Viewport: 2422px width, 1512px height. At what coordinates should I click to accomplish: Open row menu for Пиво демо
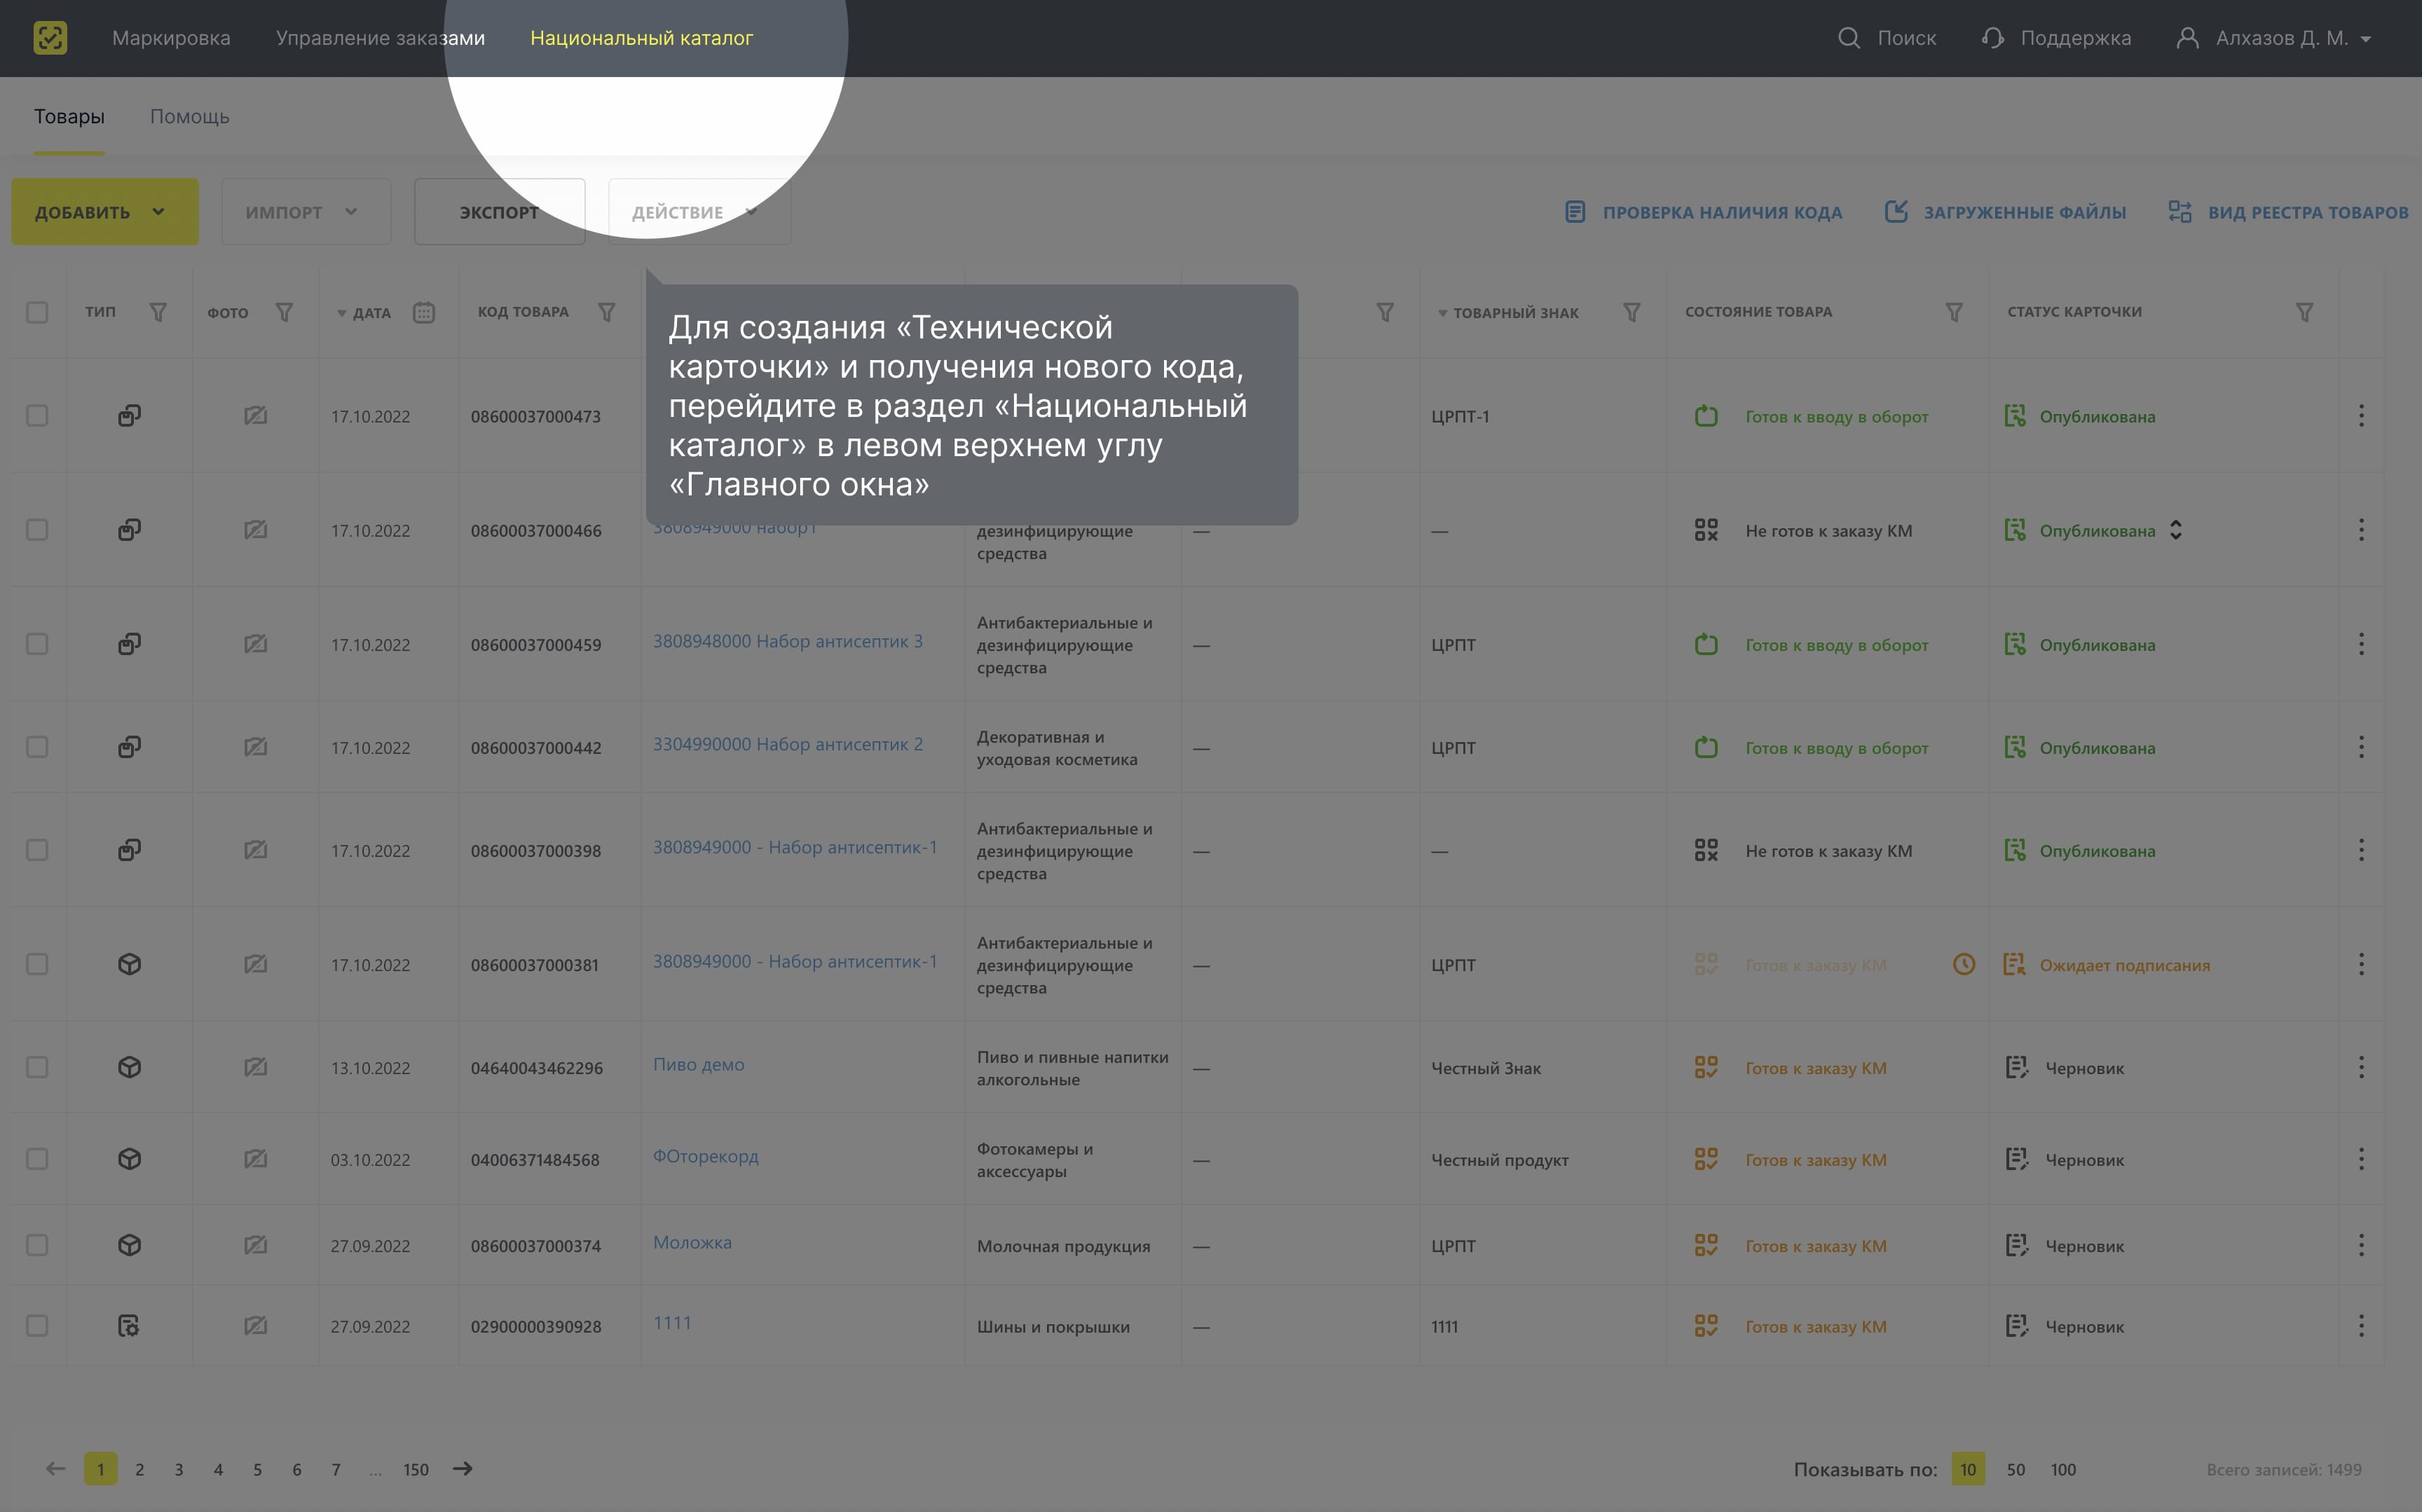pyautogui.click(x=2361, y=1067)
